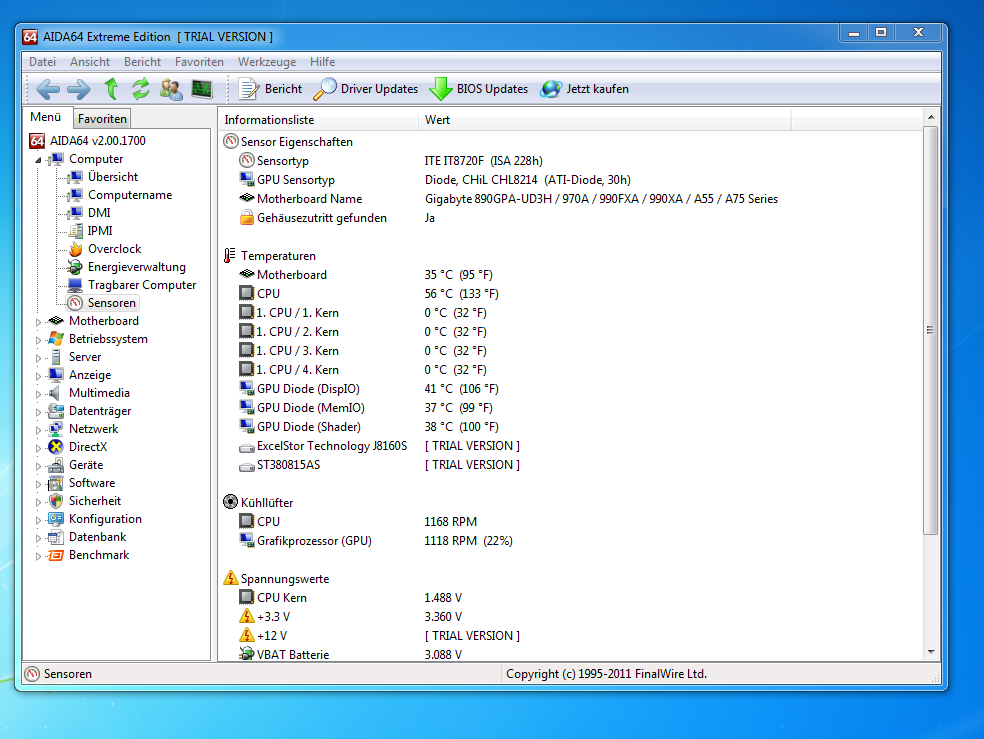This screenshot has height=739, width=984.
Task: Collapse the Computer tree node
Action: [x=38, y=160]
